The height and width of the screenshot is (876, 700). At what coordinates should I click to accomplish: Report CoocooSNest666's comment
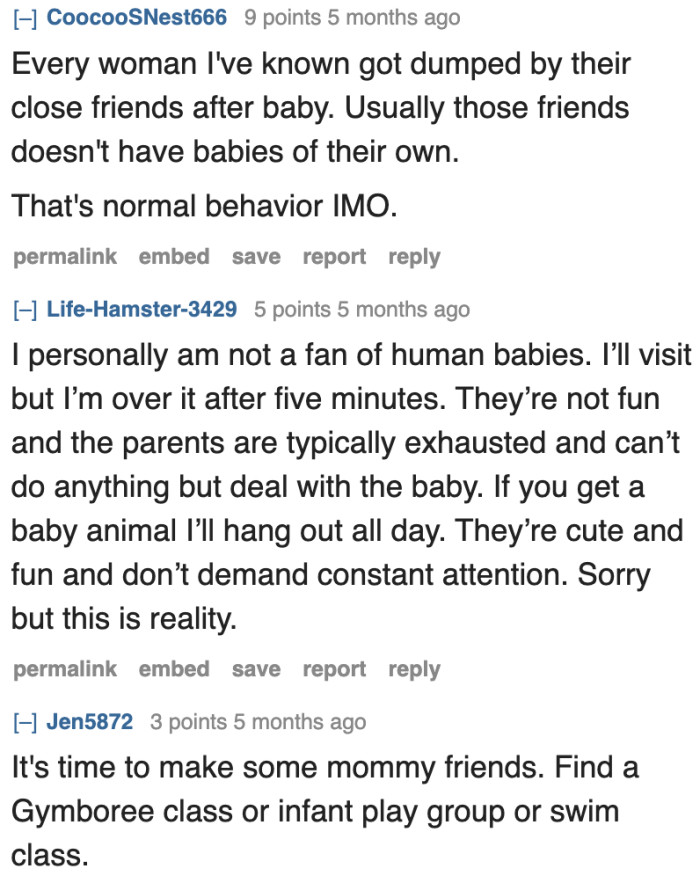coord(333,257)
